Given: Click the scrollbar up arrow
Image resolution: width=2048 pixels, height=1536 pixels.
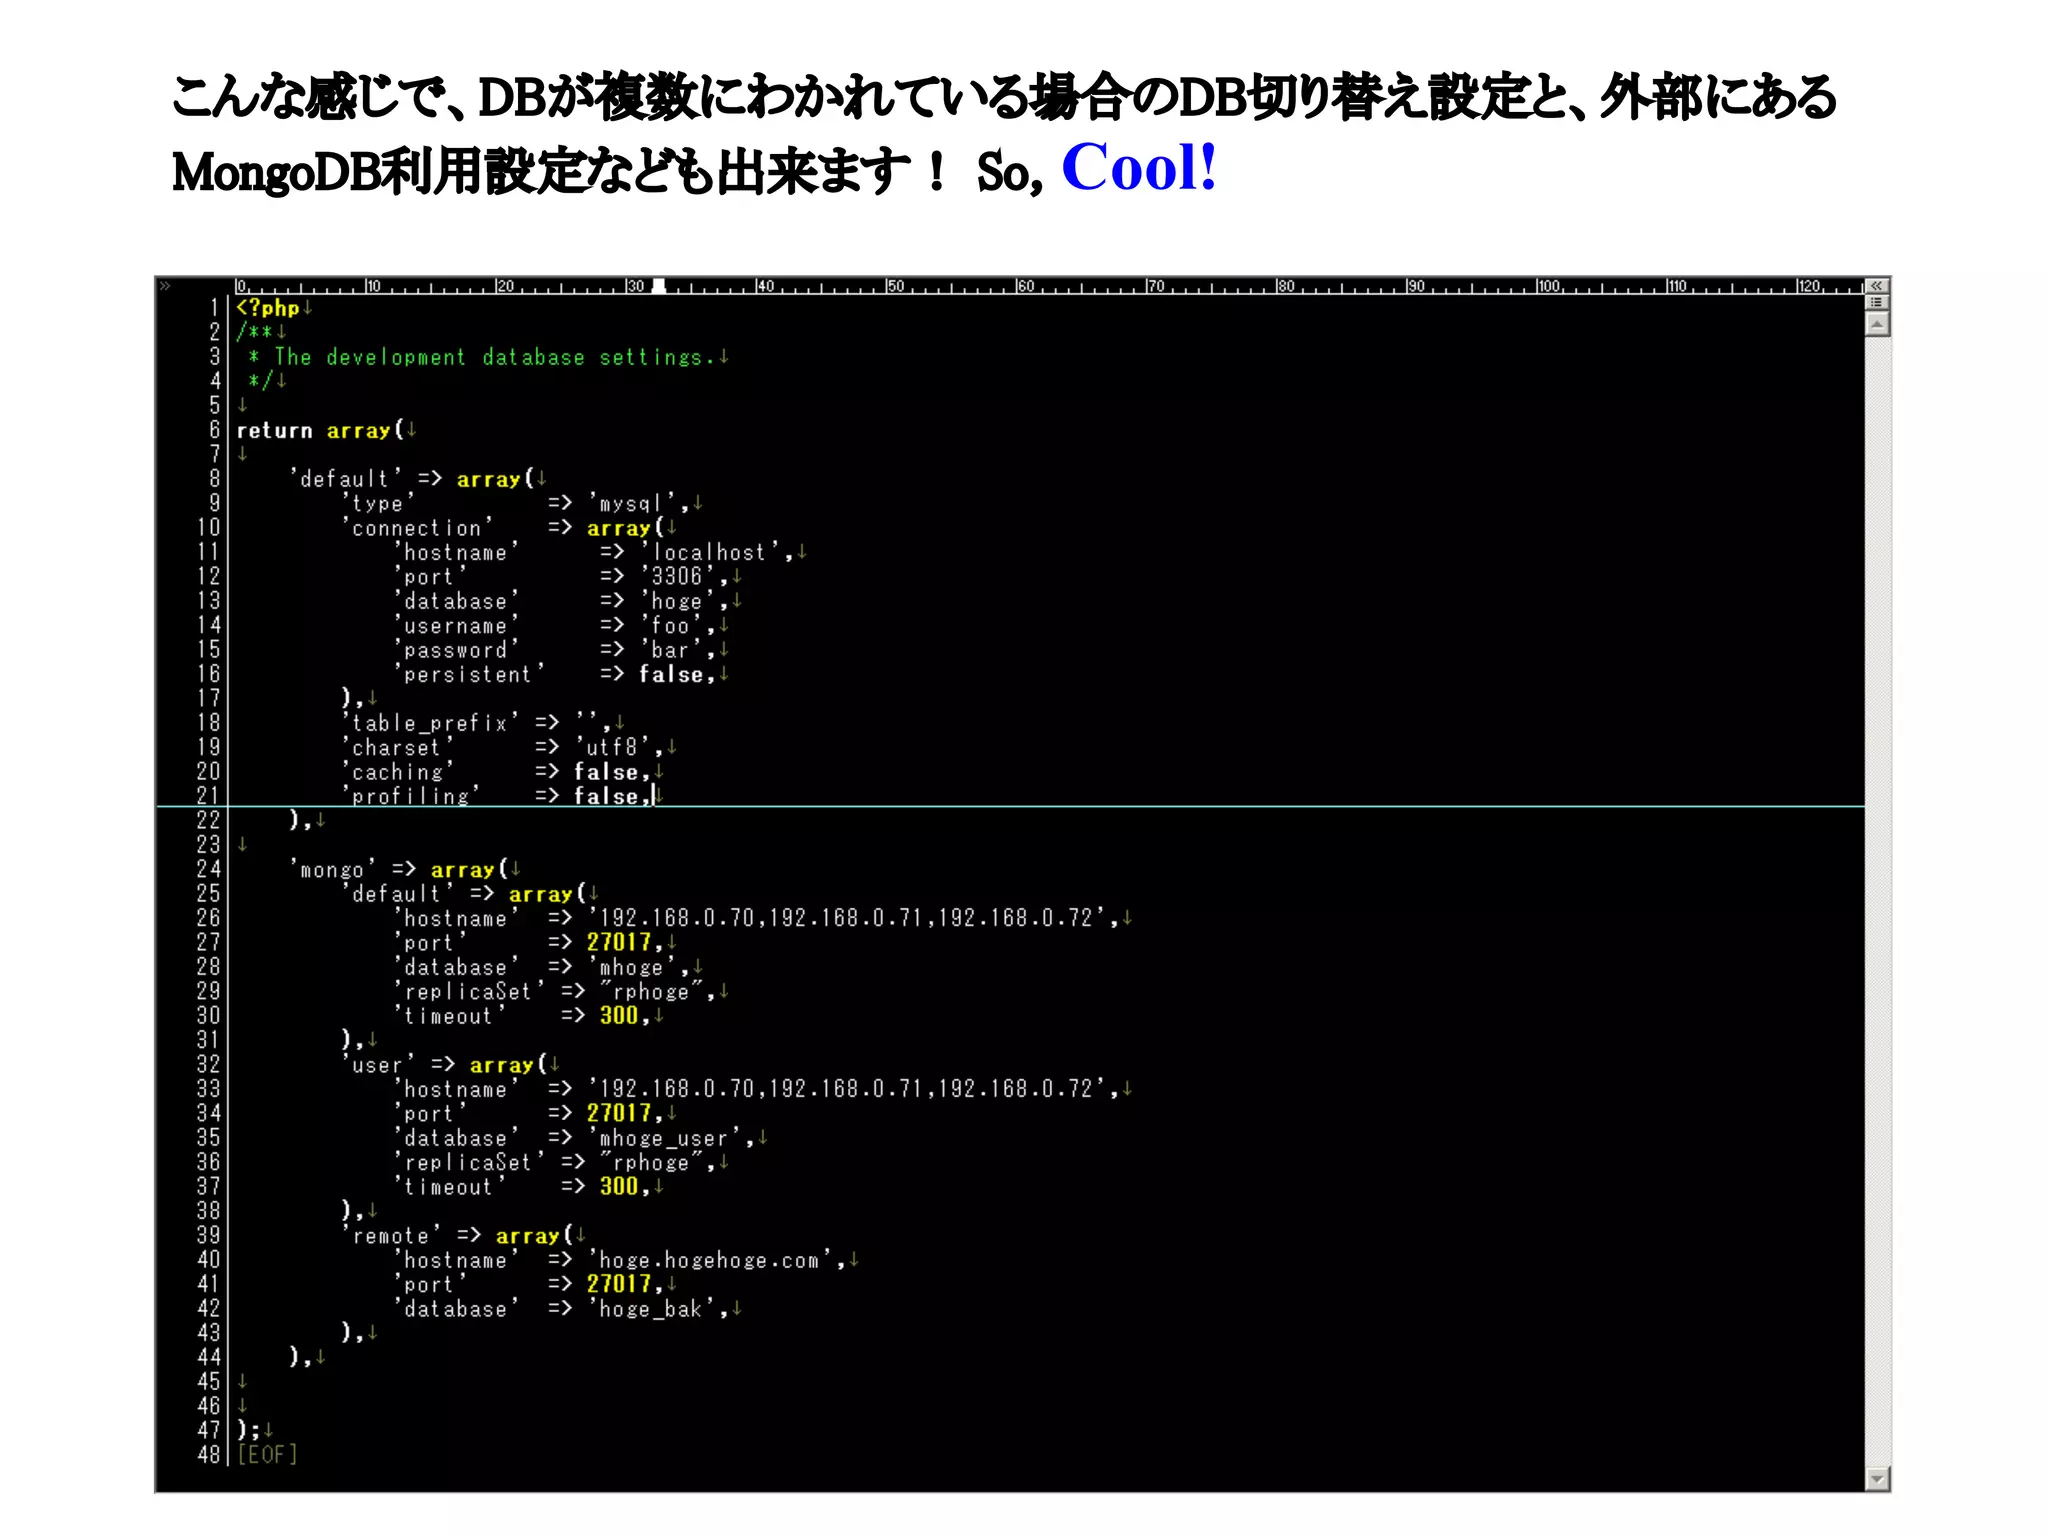Looking at the screenshot, I should [1877, 324].
